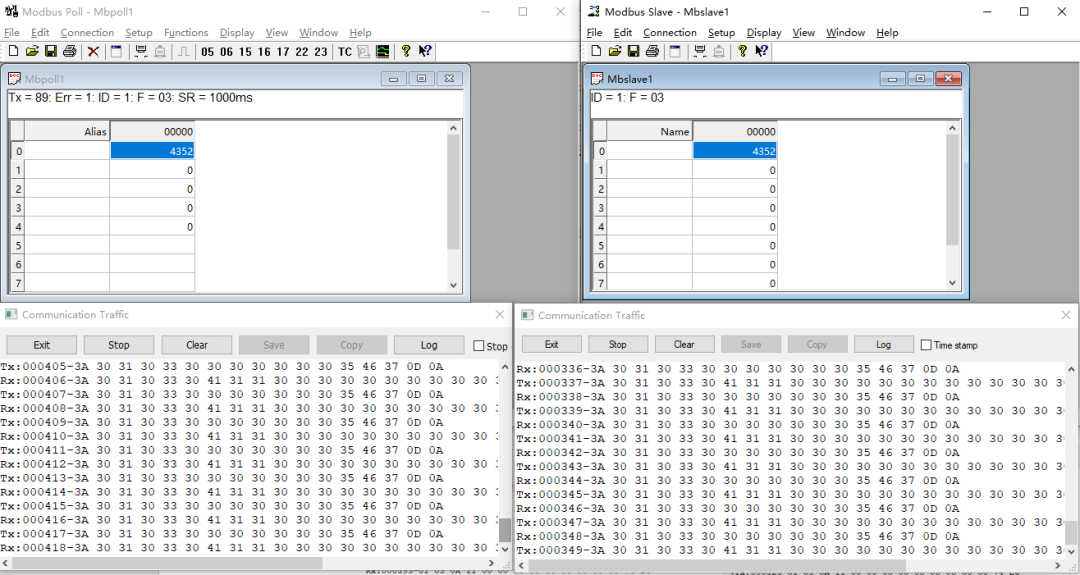The image size is (1080, 575).
Task: Click window definition icon in Modbus Poll toolbar
Action: (116, 51)
